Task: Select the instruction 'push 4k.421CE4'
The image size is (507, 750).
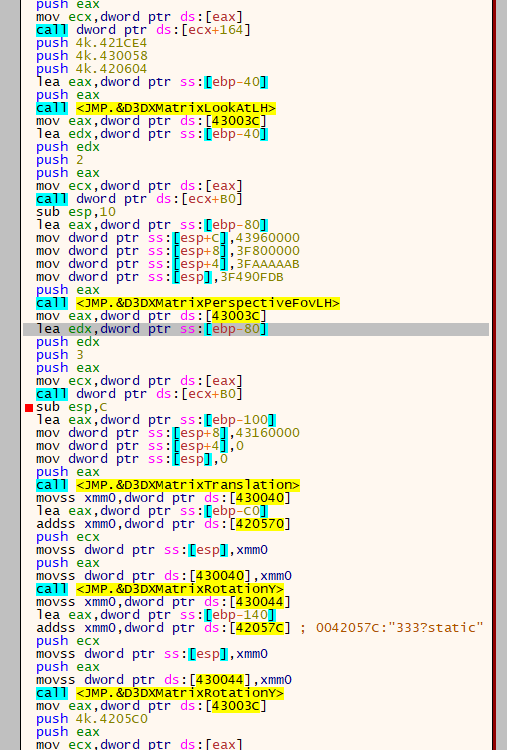Action: (91, 43)
